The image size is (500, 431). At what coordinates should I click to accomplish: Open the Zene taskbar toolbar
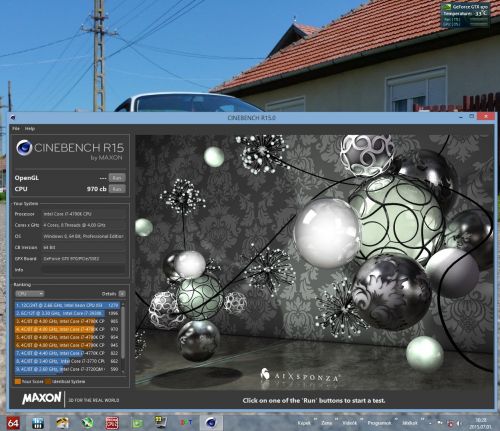pos(327,423)
